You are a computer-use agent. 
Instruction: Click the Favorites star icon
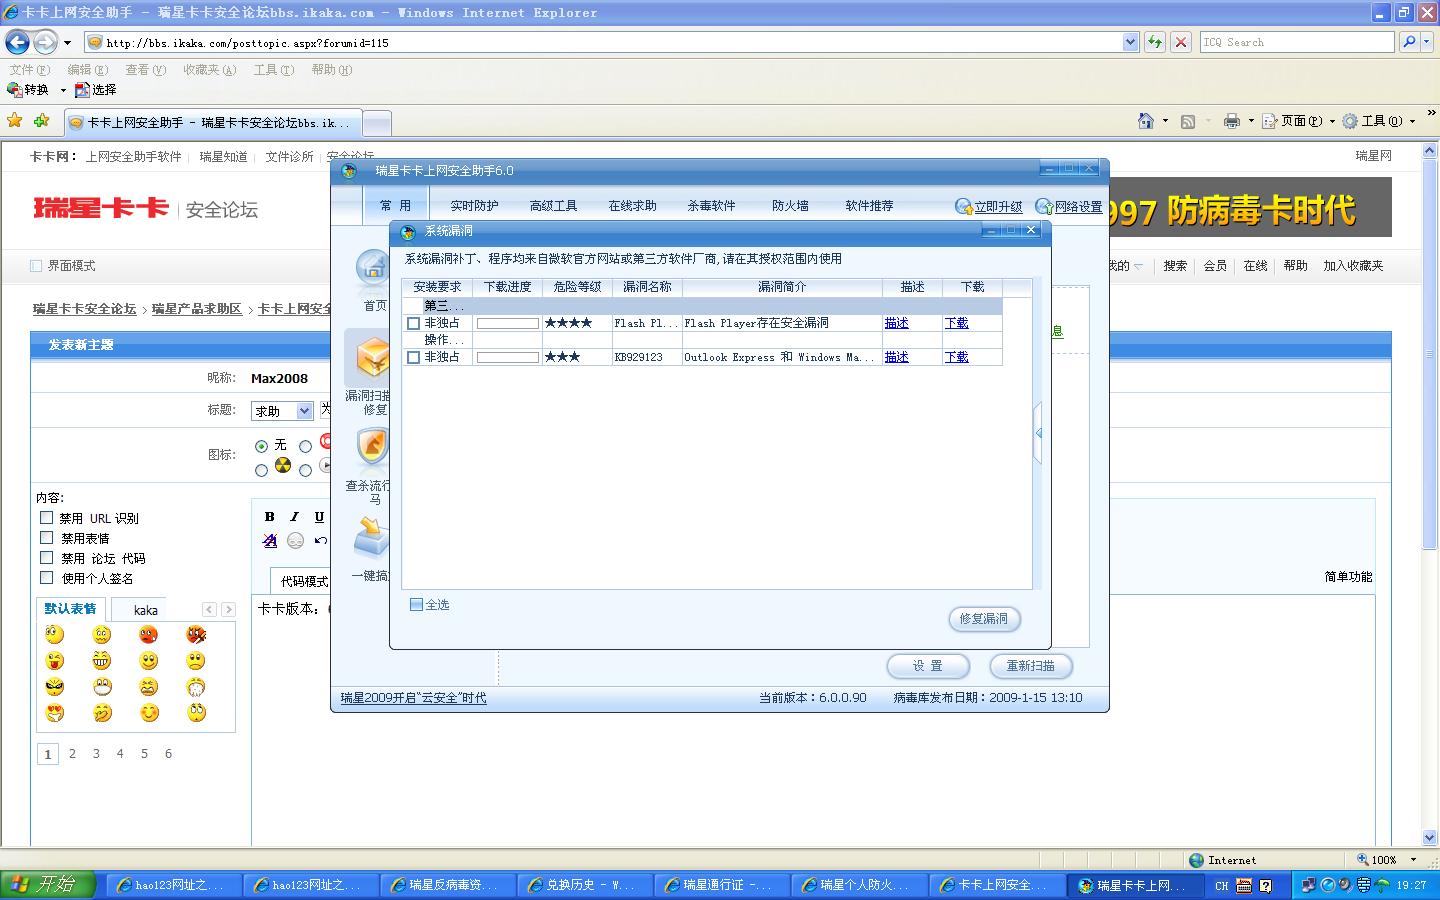pos(15,121)
